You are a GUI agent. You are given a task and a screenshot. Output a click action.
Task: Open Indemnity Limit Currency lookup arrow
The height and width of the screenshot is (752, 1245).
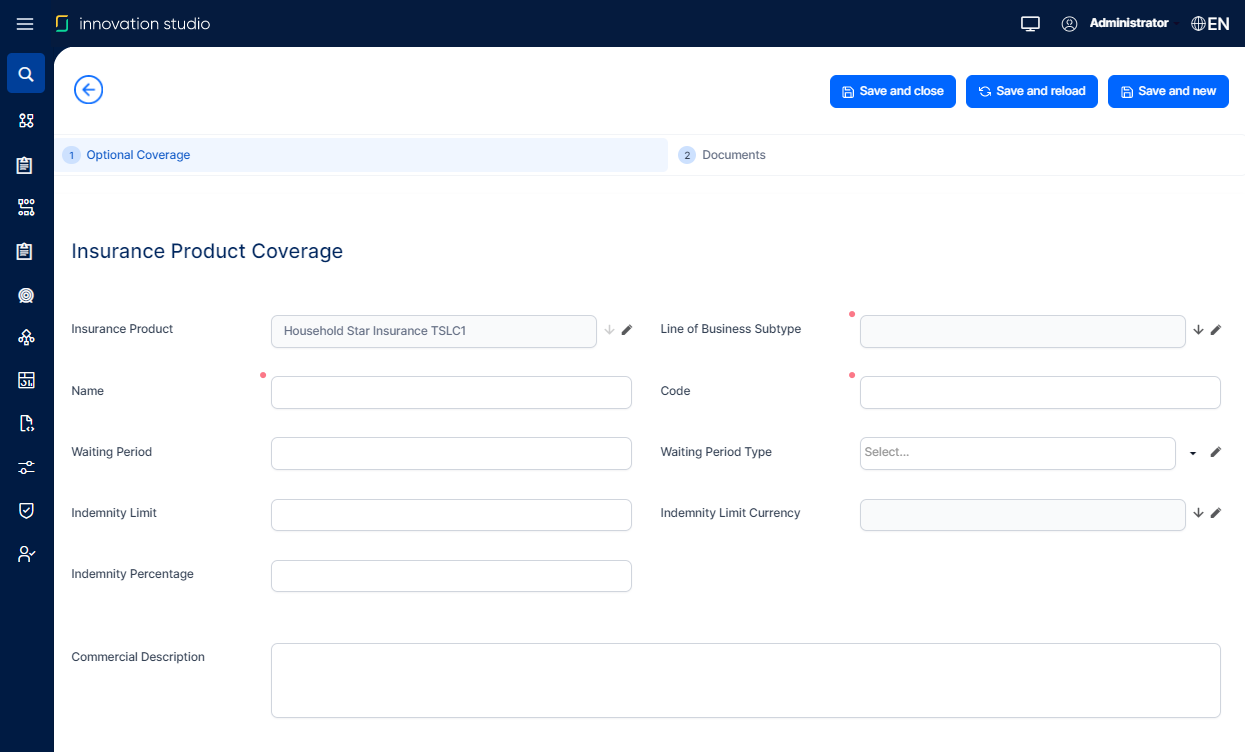tap(1198, 513)
